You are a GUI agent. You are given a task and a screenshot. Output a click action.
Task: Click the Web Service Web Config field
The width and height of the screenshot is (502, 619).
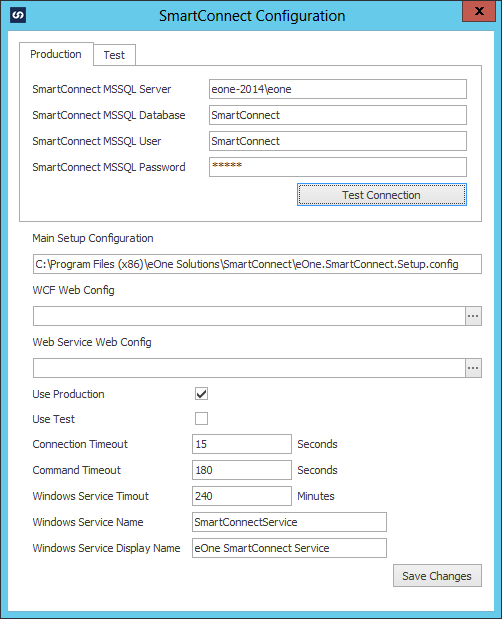pos(249,368)
